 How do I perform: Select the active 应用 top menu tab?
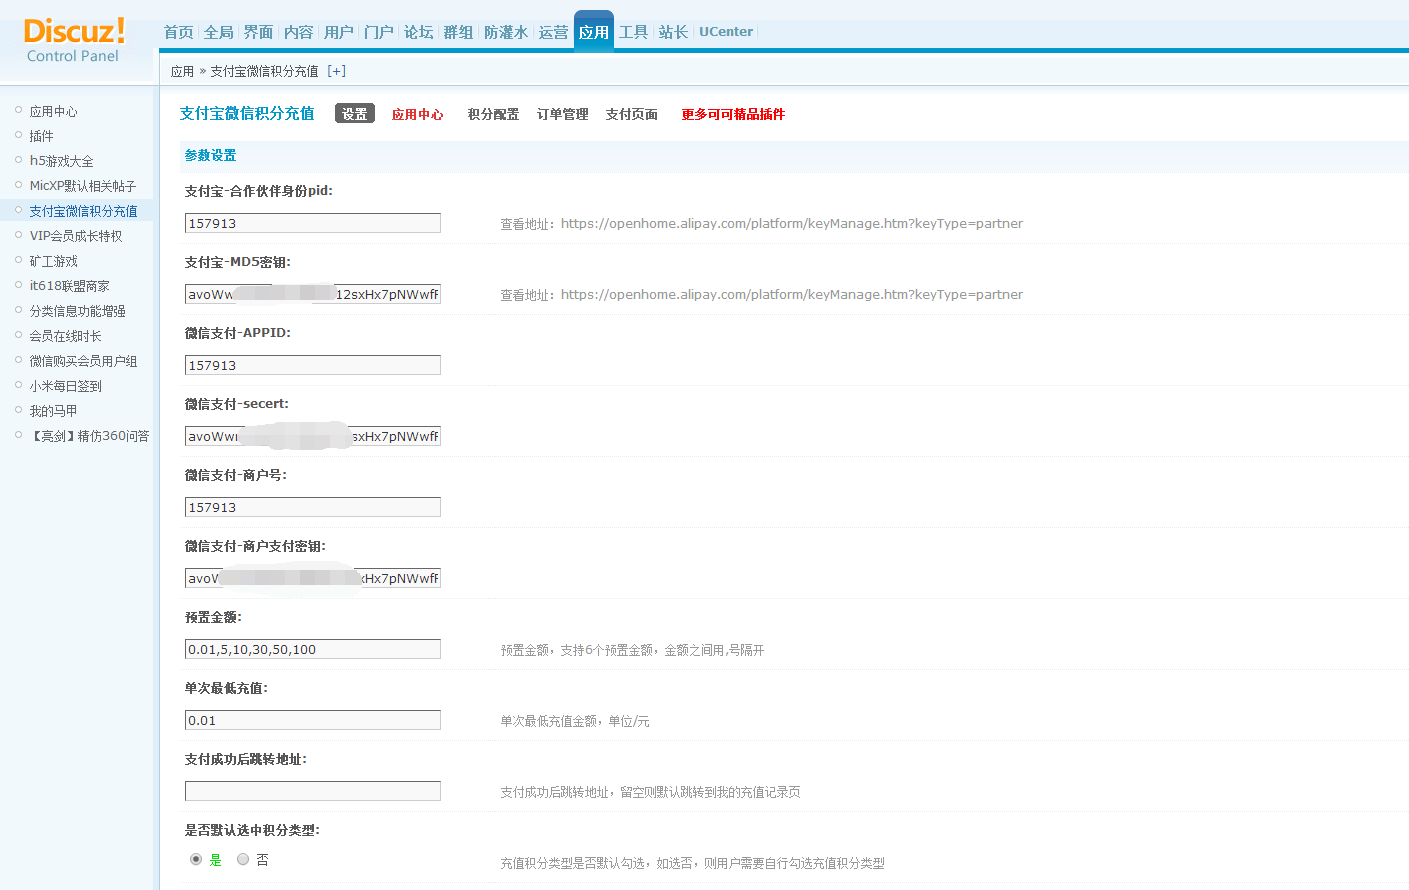coord(594,32)
